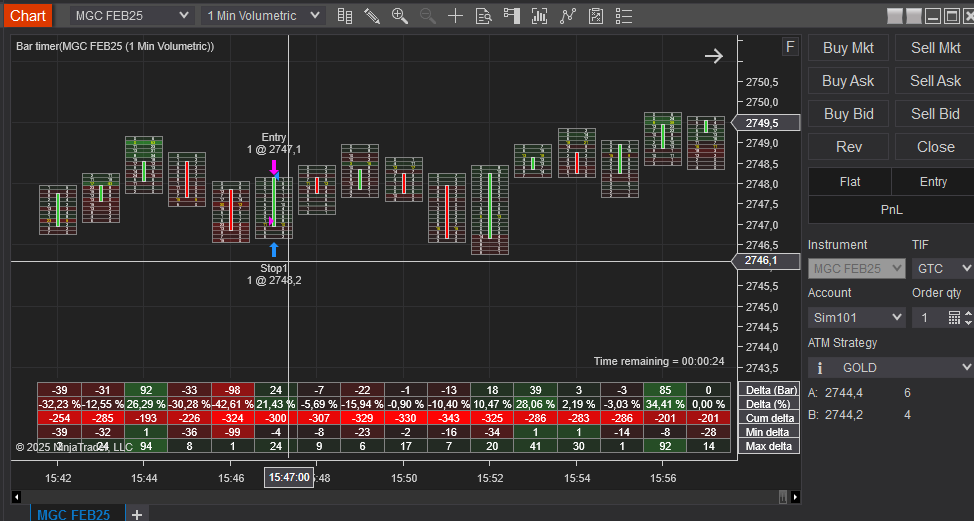Click the Delta (Bar) row label
This screenshot has height=521, width=974.
[x=769, y=390]
